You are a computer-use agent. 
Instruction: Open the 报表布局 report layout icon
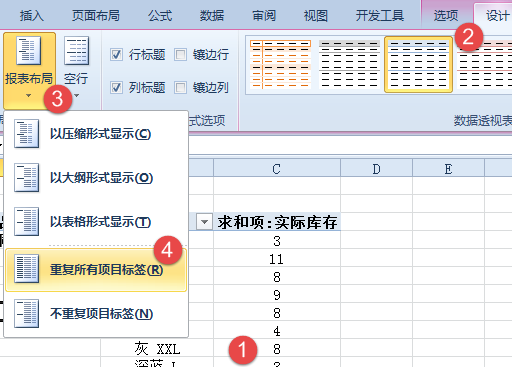(28, 51)
